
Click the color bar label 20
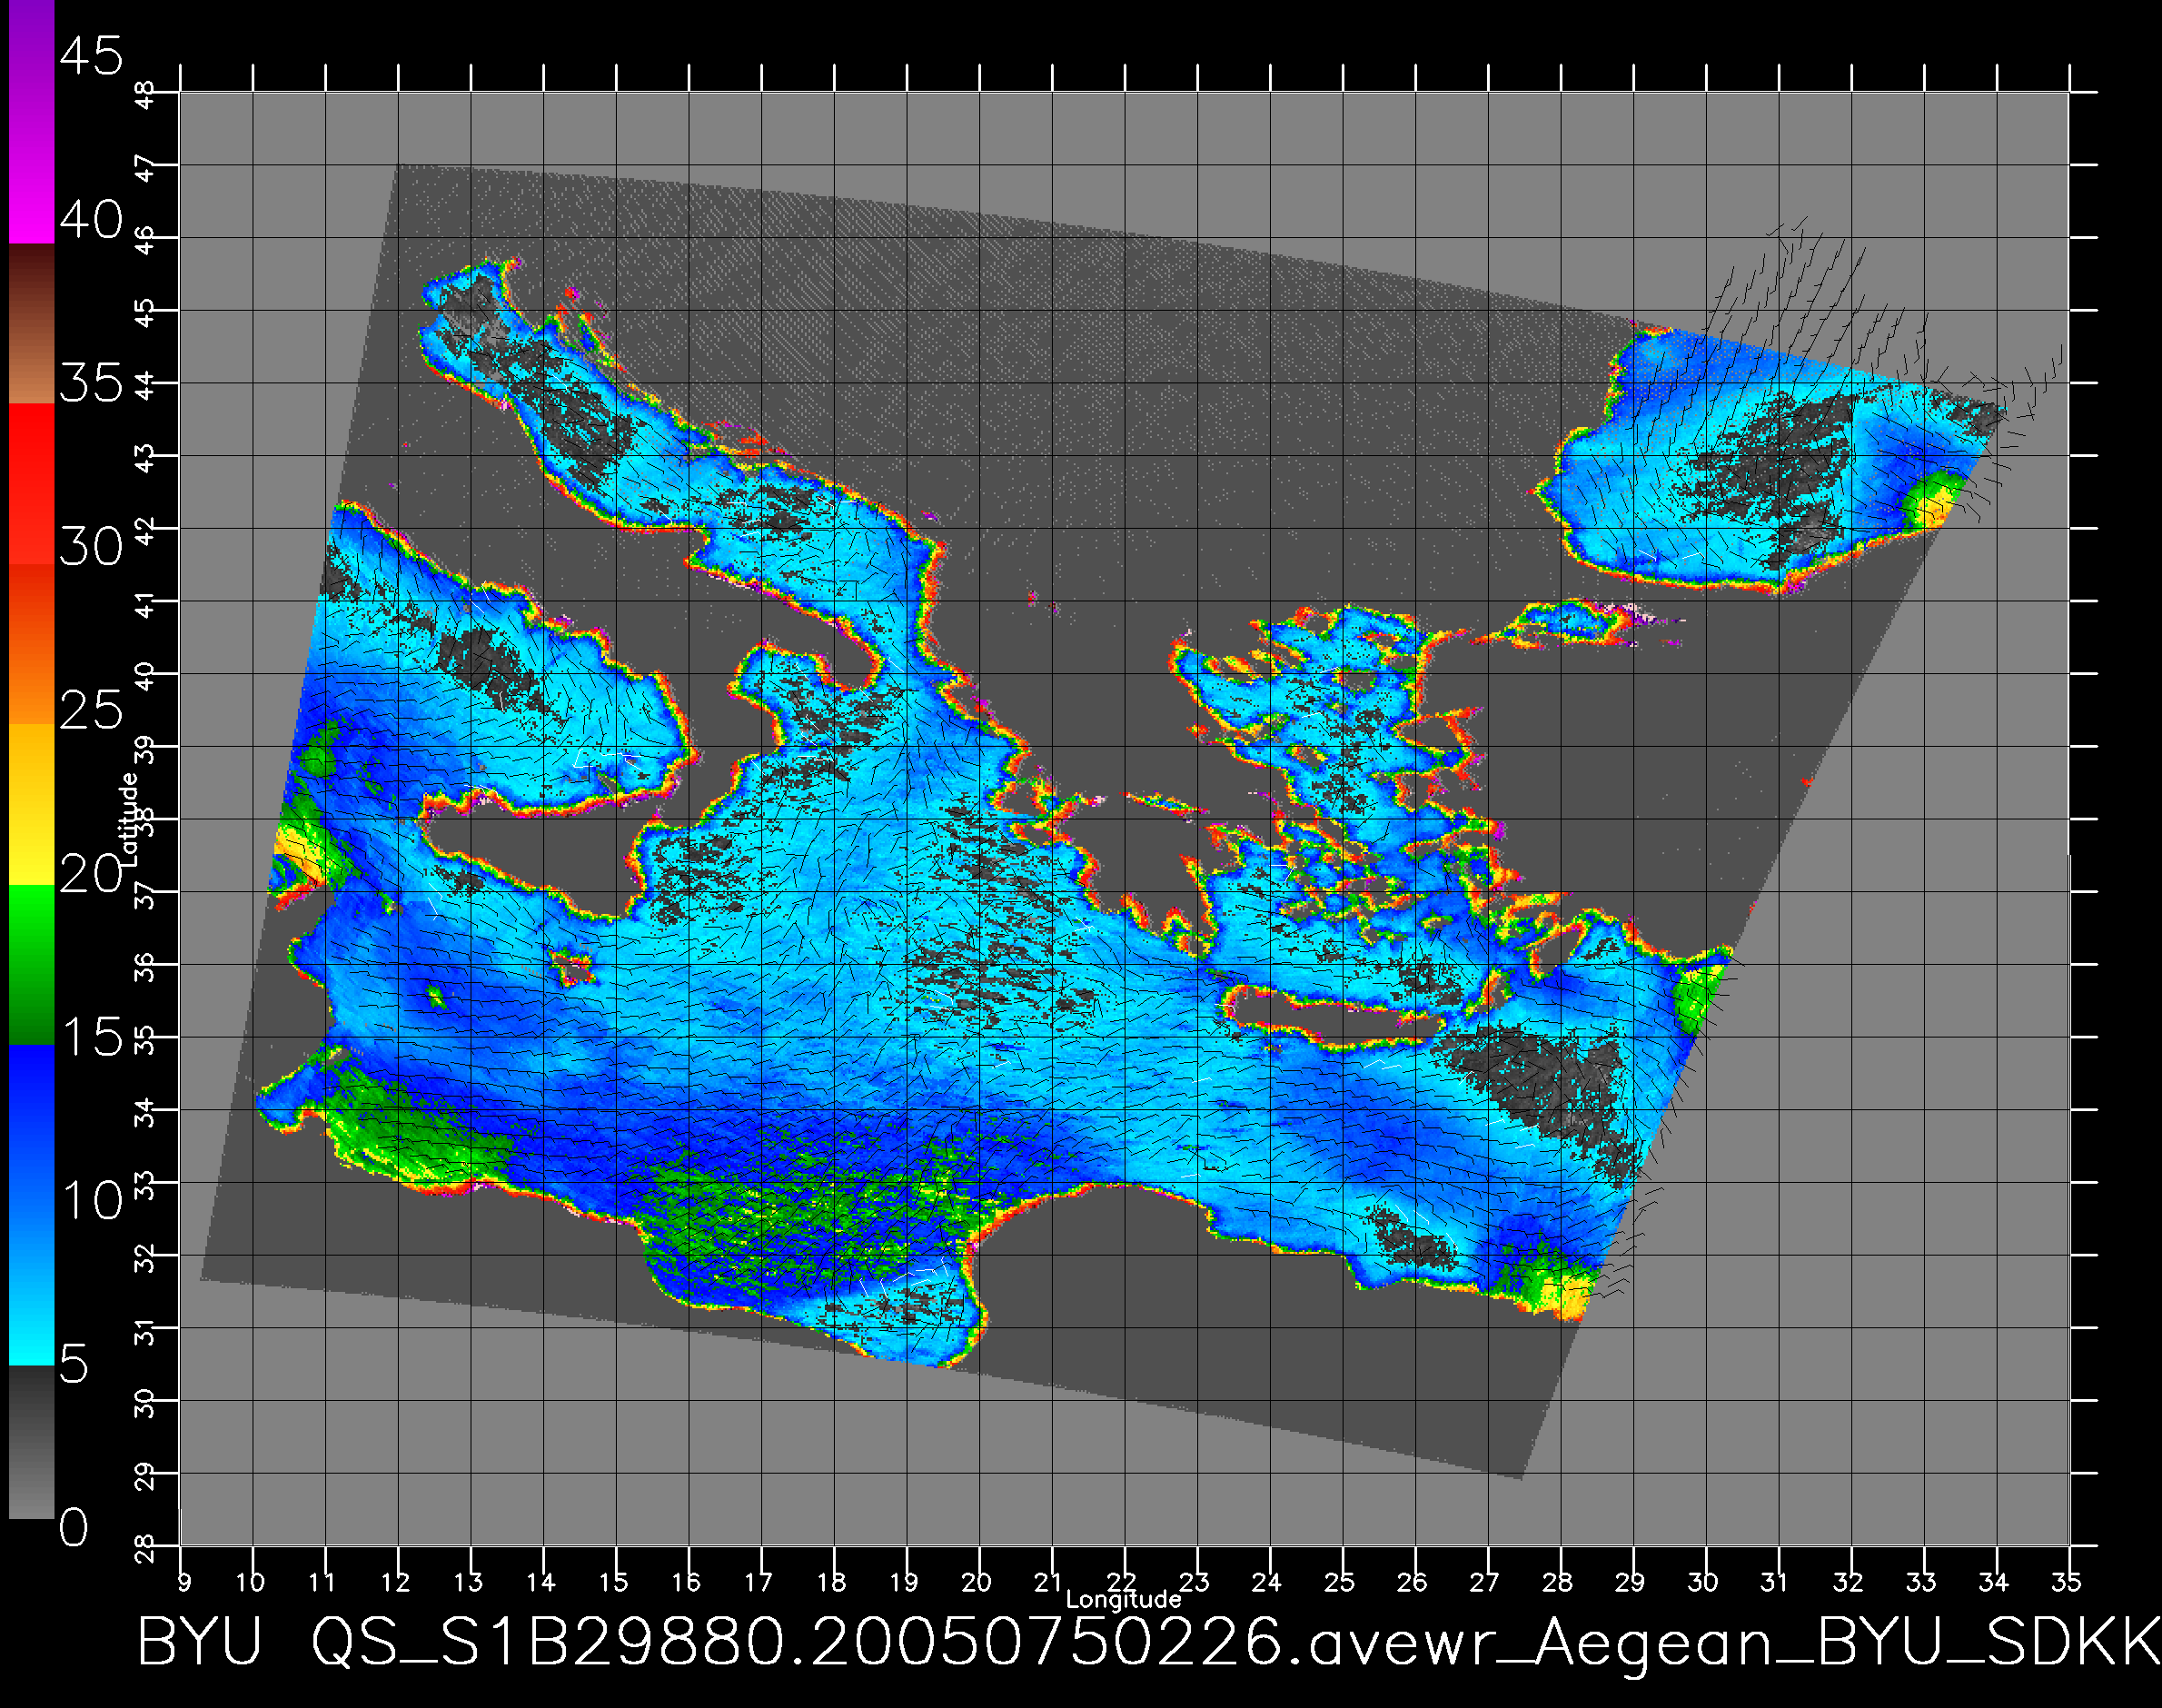[x=91, y=874]
